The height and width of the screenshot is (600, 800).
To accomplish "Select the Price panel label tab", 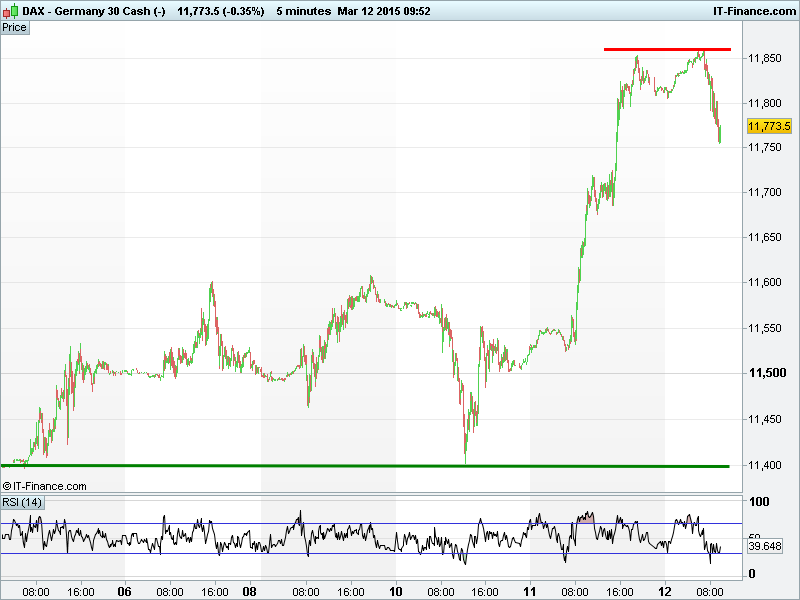I will pos(15,27).
